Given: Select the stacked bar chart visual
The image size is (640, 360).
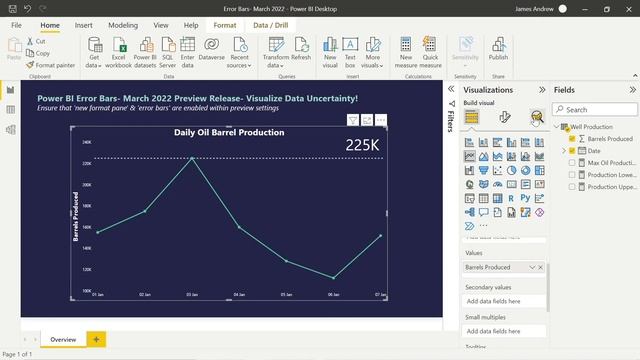Looking at the screenshot, I should pos(469,142).
